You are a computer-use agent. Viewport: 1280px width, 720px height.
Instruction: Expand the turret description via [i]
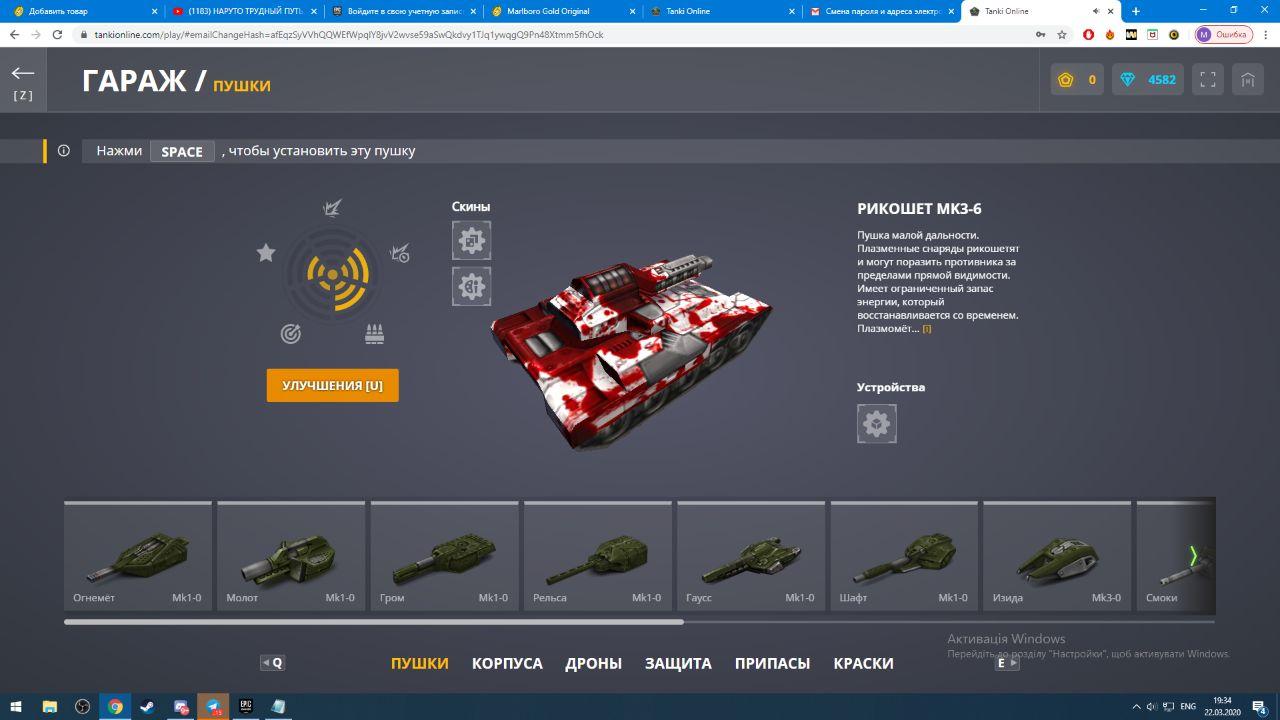[927, 329]
